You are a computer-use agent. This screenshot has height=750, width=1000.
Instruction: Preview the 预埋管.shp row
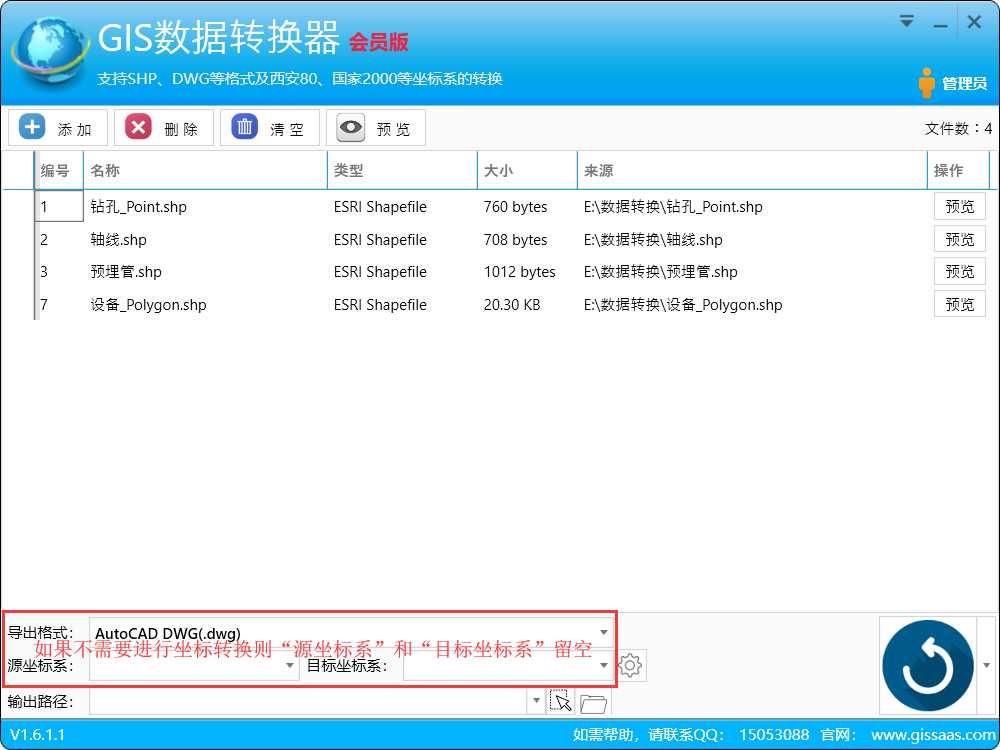[959, 272]
